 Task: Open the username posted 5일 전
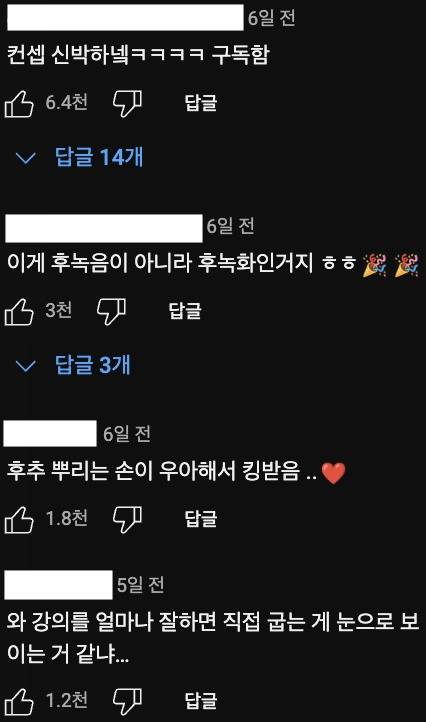(58, 585)
